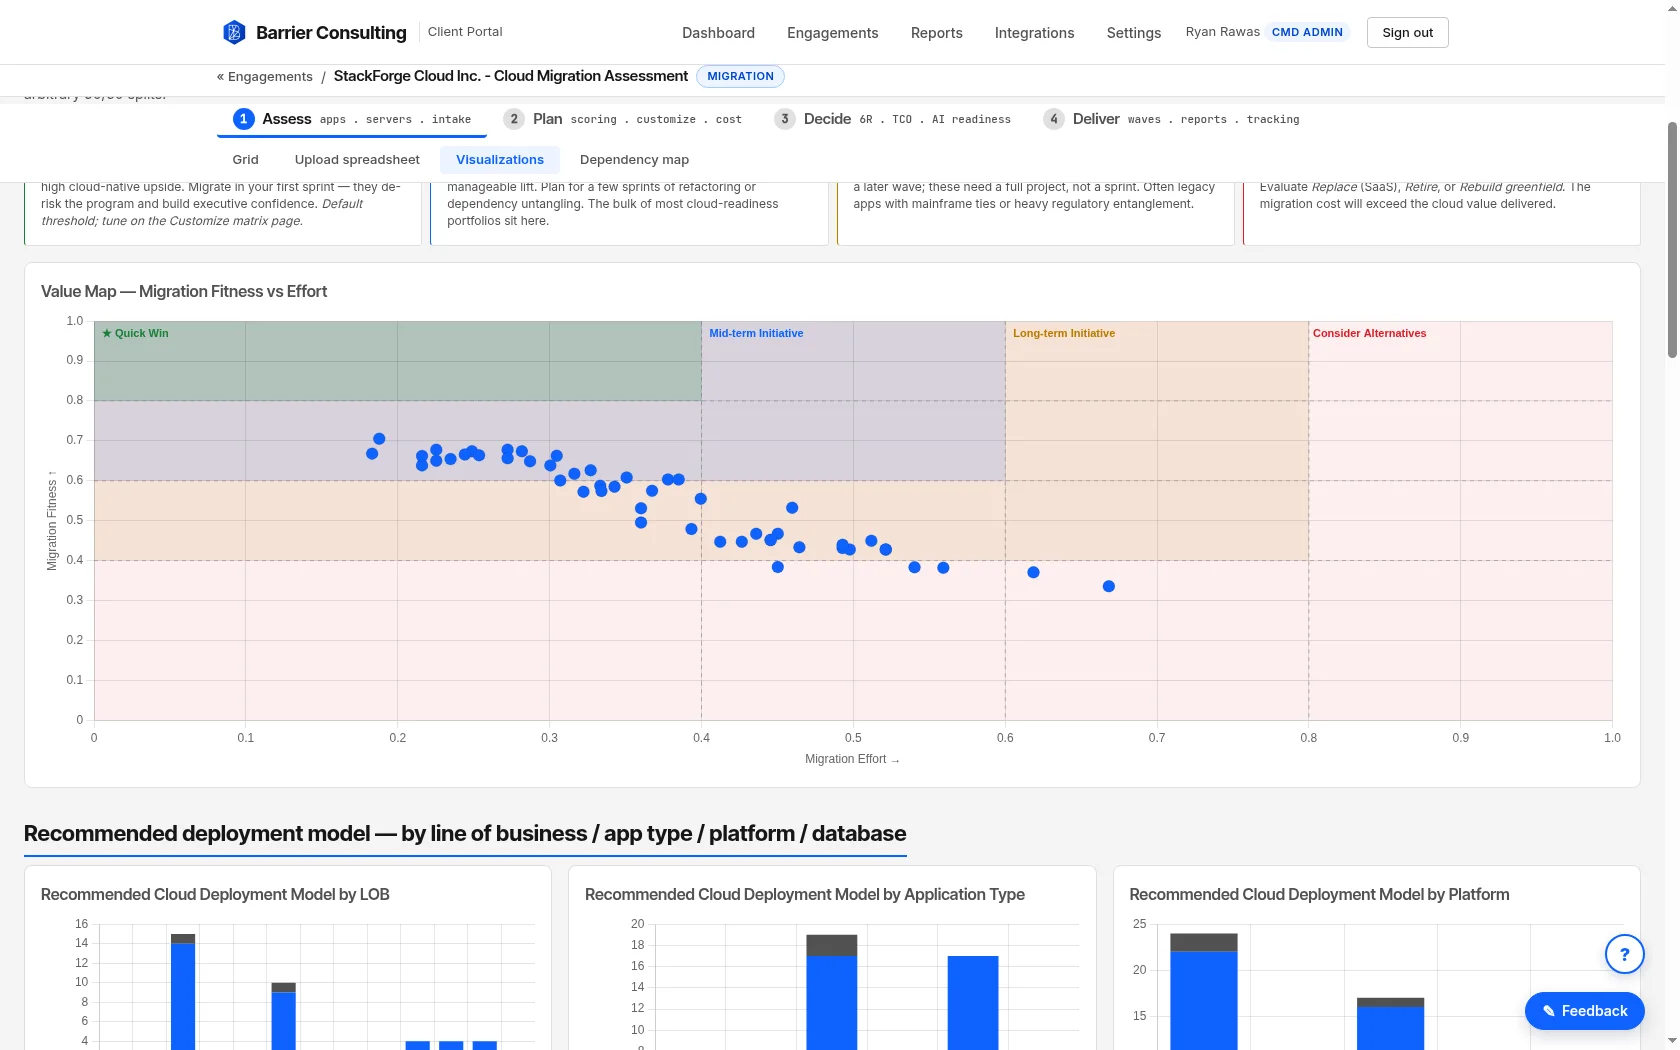
Task: Click the page vertical scrollbar thumb
Action: (x=1672, y=240)
